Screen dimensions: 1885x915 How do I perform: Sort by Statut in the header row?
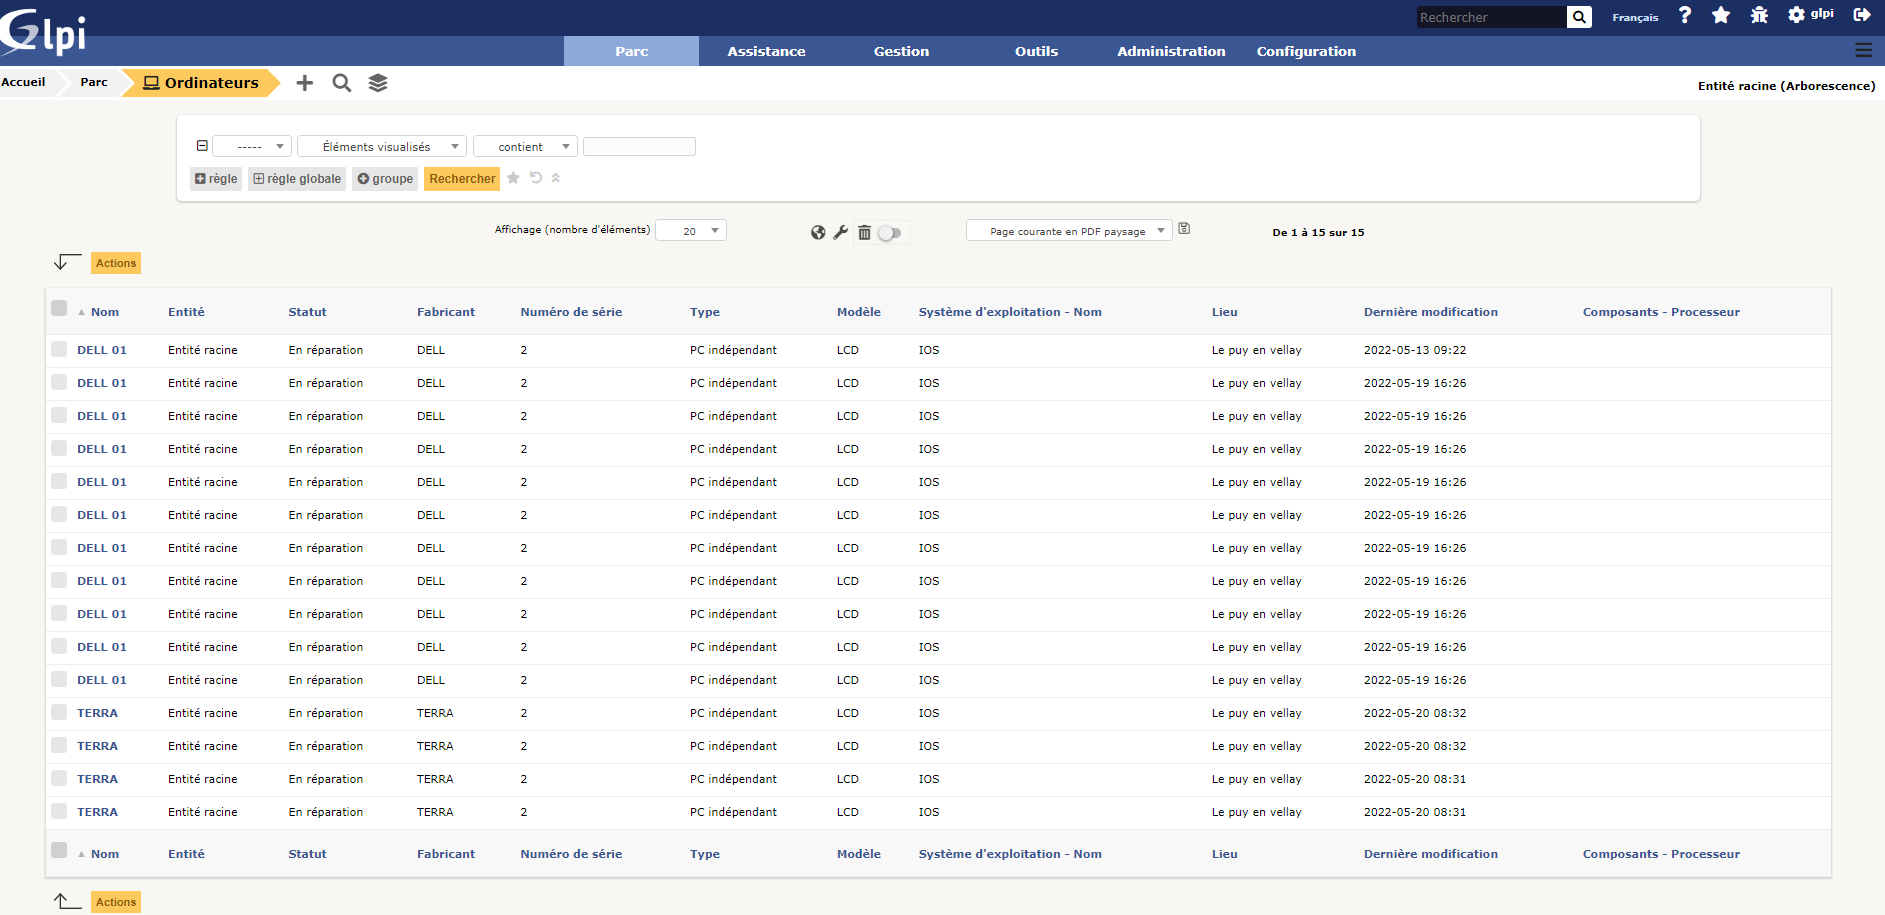[307, 312]
